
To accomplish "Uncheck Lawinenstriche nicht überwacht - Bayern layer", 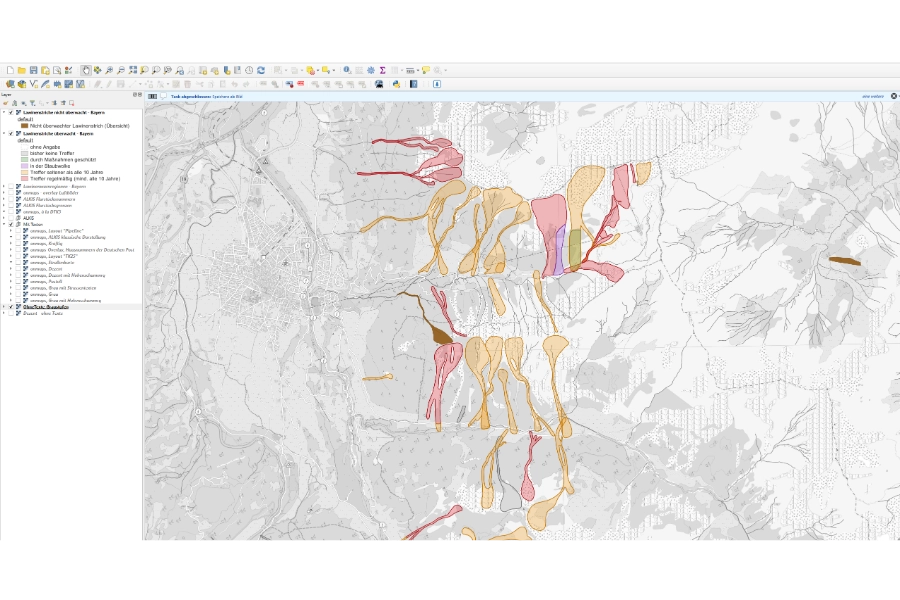I will [x=11, y=113].
